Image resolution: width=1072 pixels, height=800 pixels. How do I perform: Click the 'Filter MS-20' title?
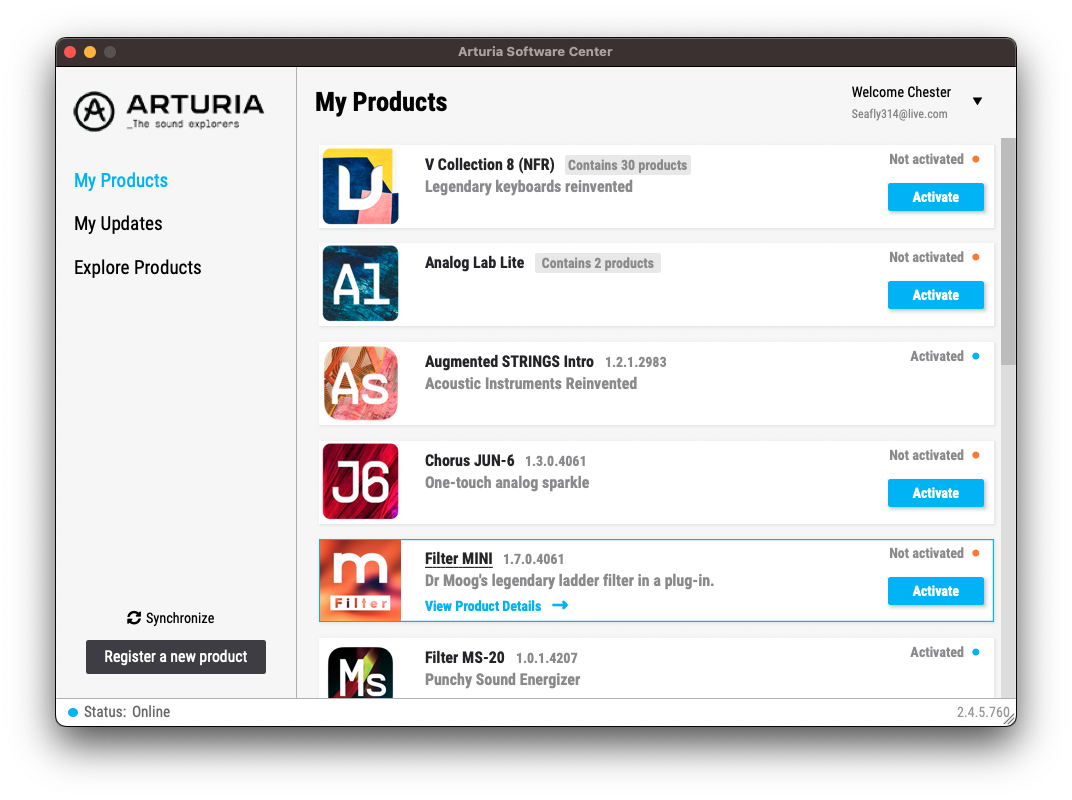465,657
